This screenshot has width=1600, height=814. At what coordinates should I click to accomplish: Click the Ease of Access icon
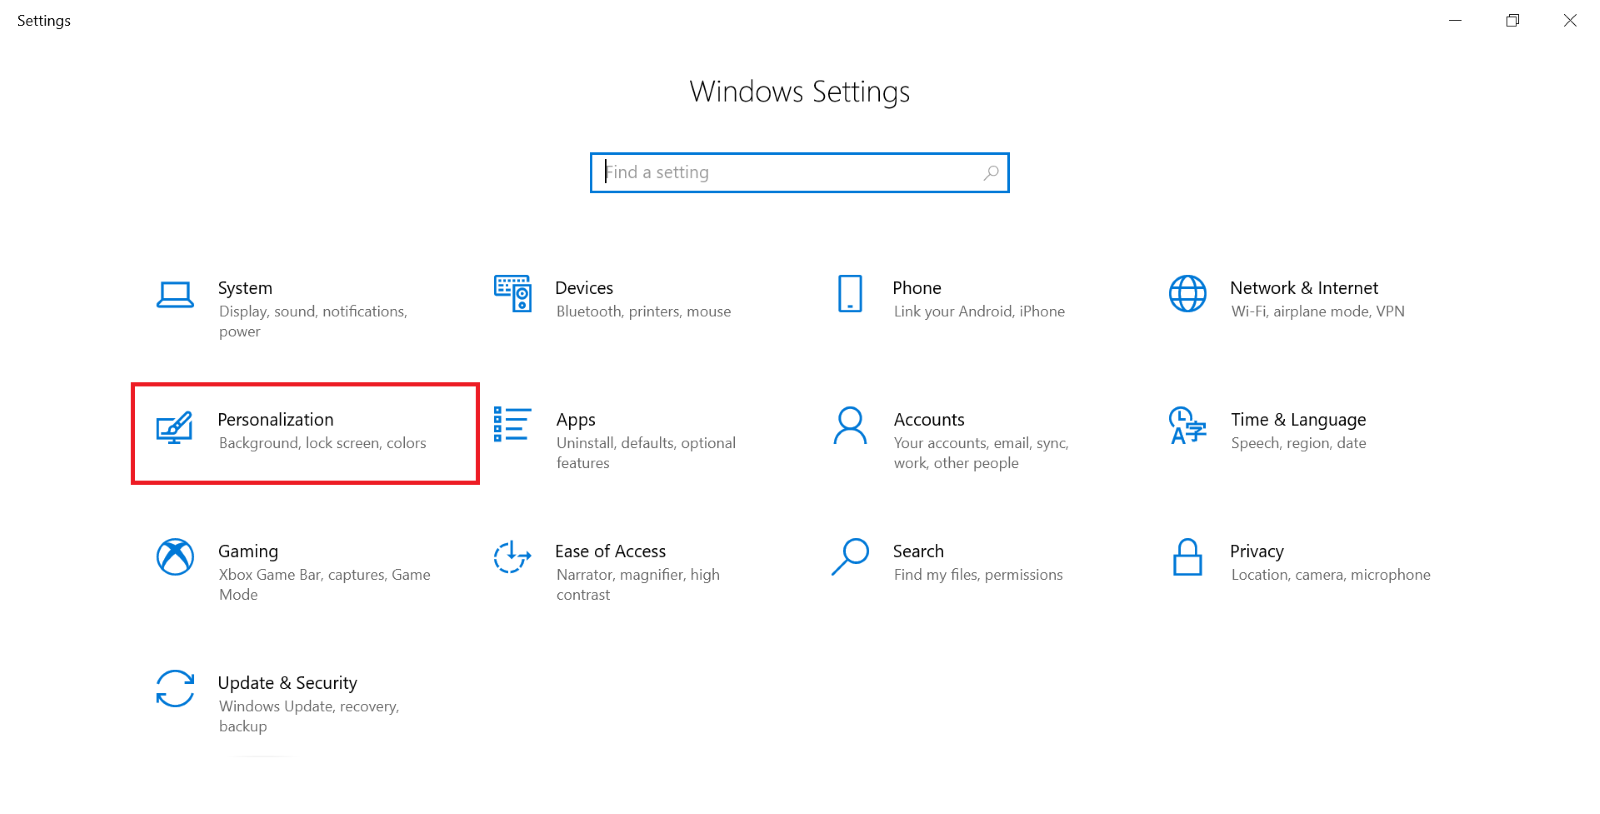[x=512, y=557]
